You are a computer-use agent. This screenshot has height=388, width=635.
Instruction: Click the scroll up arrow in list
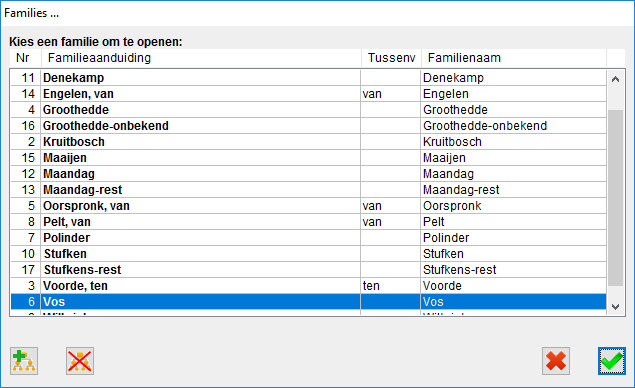[x=616, y=79]
